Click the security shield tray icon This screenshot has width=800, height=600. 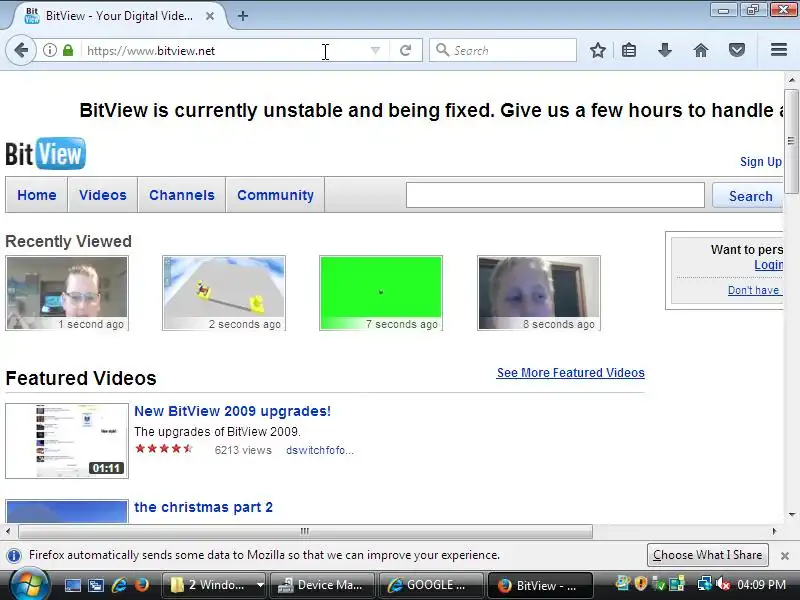click(x=640, y=584)
